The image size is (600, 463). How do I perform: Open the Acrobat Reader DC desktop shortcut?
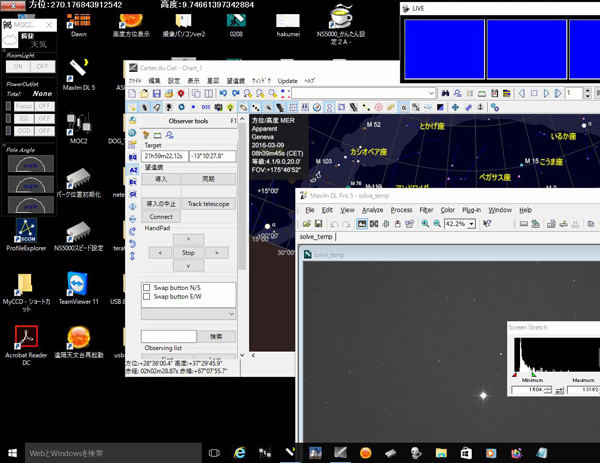click(26, 346)
